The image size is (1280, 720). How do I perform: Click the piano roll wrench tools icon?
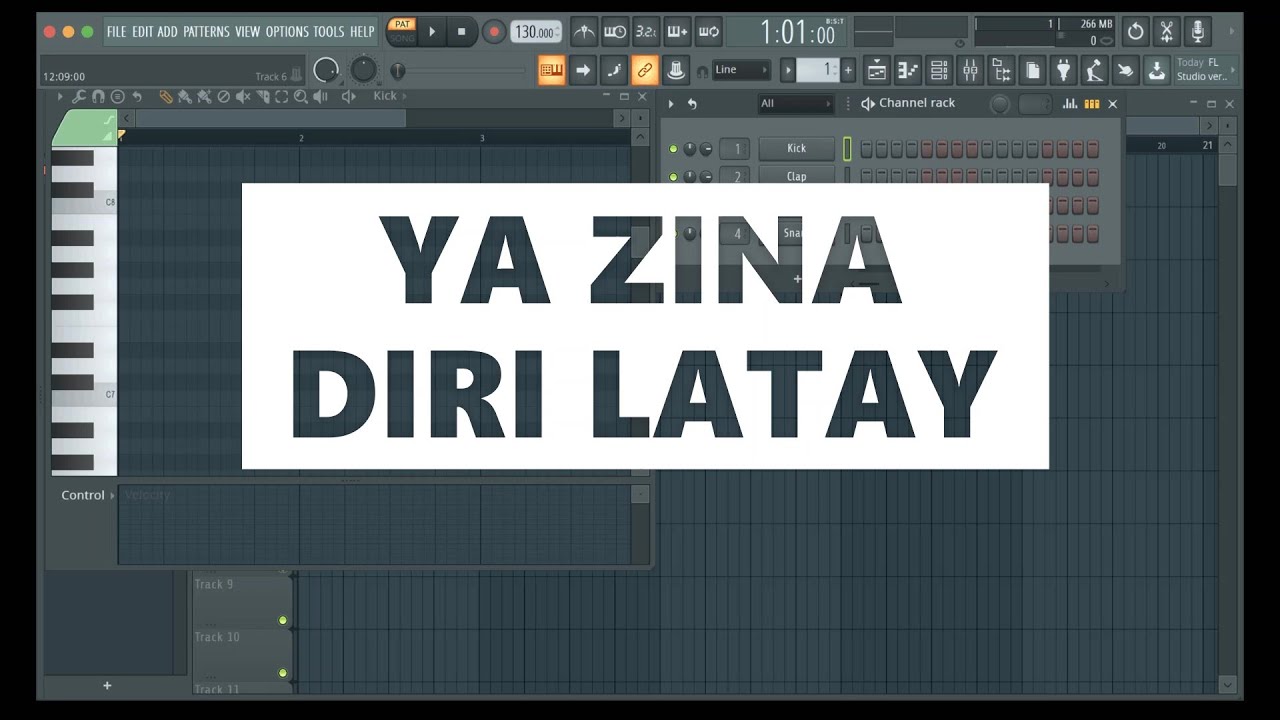click(x=78, y=97)
